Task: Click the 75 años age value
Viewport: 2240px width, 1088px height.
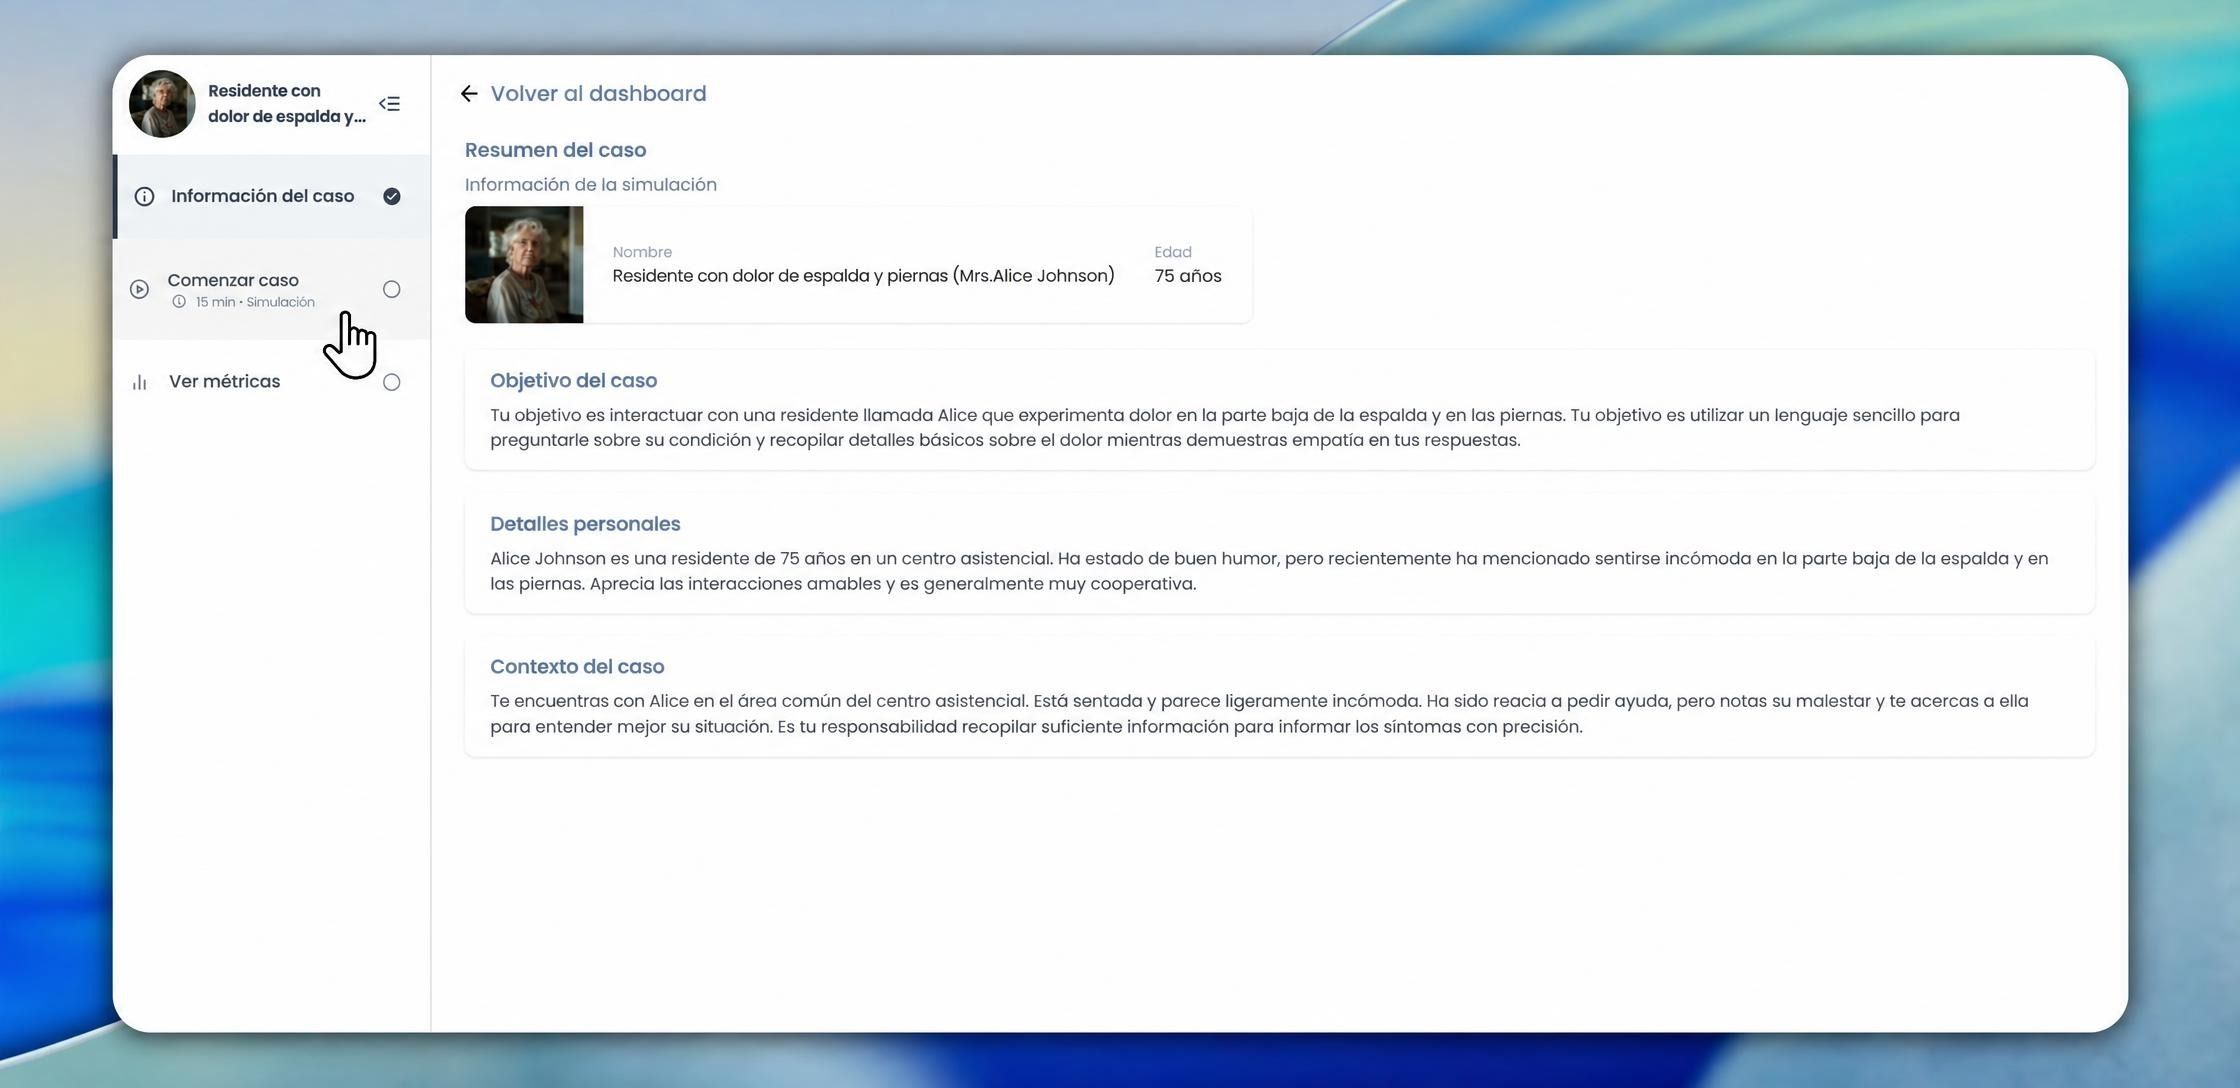Action: [1188, 276]
